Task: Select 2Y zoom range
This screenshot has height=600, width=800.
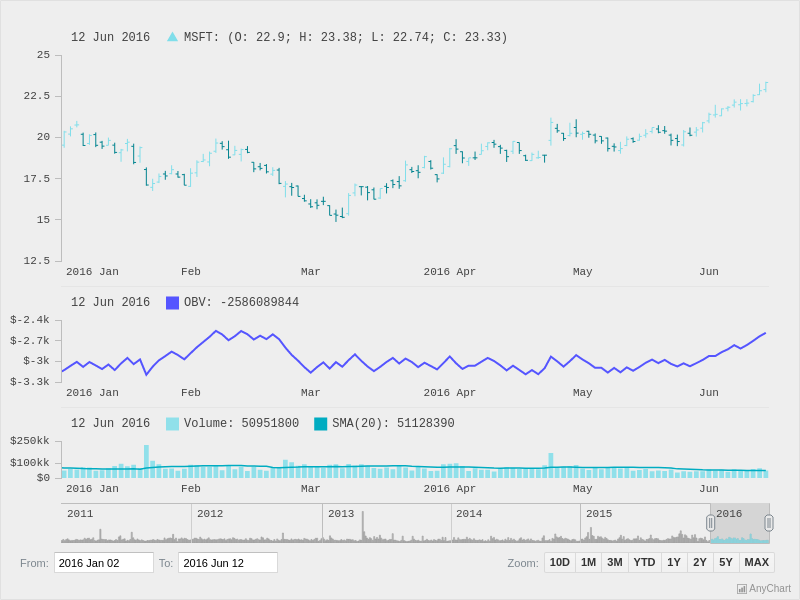Action: click(x=700, y=562)
